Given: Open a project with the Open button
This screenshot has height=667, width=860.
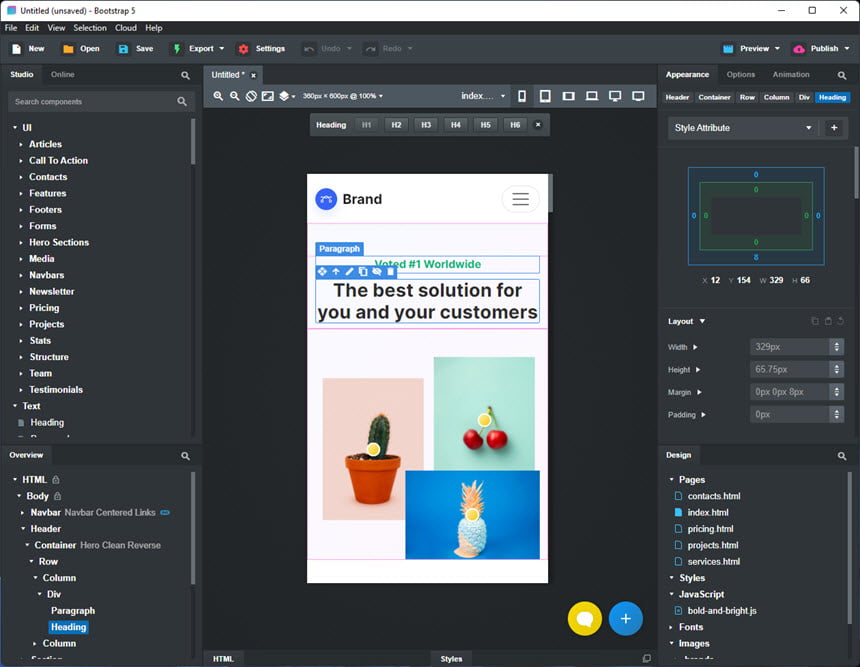Looking at the screenshot, I should (81, 49).
